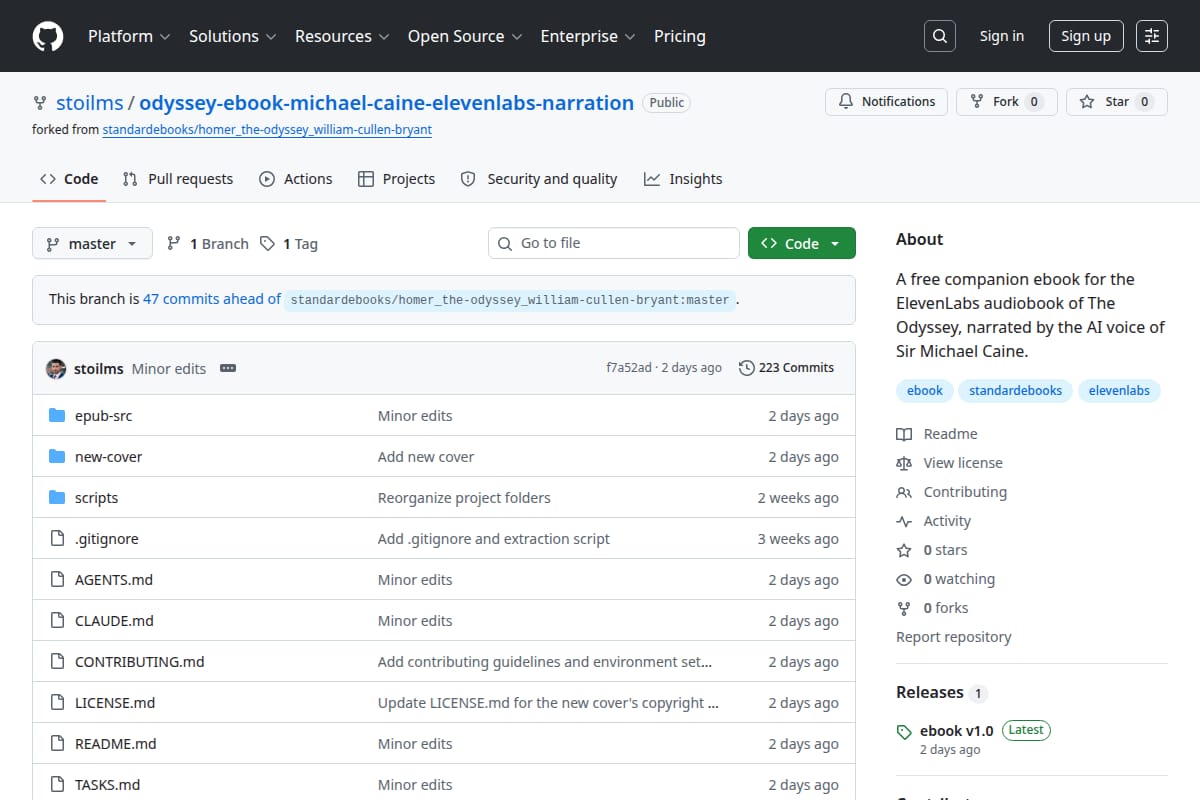
Task: Open 'Reorganize project folders' commit message
Action: pyautogui.click(x=464, y=498)
